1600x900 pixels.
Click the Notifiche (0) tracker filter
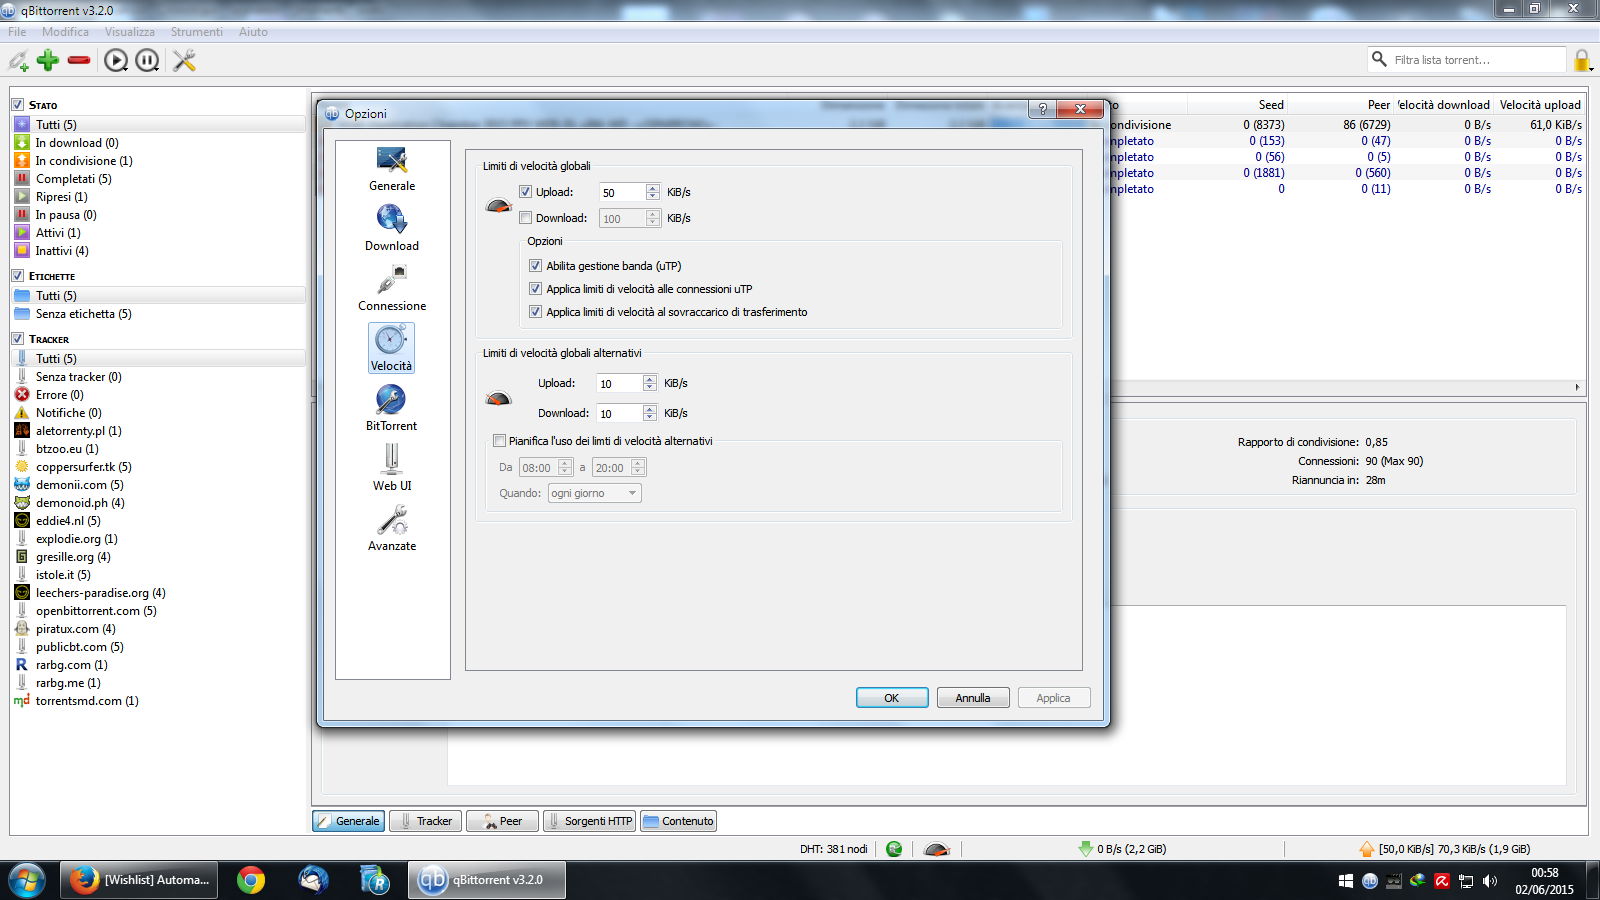tap(69, 413)
